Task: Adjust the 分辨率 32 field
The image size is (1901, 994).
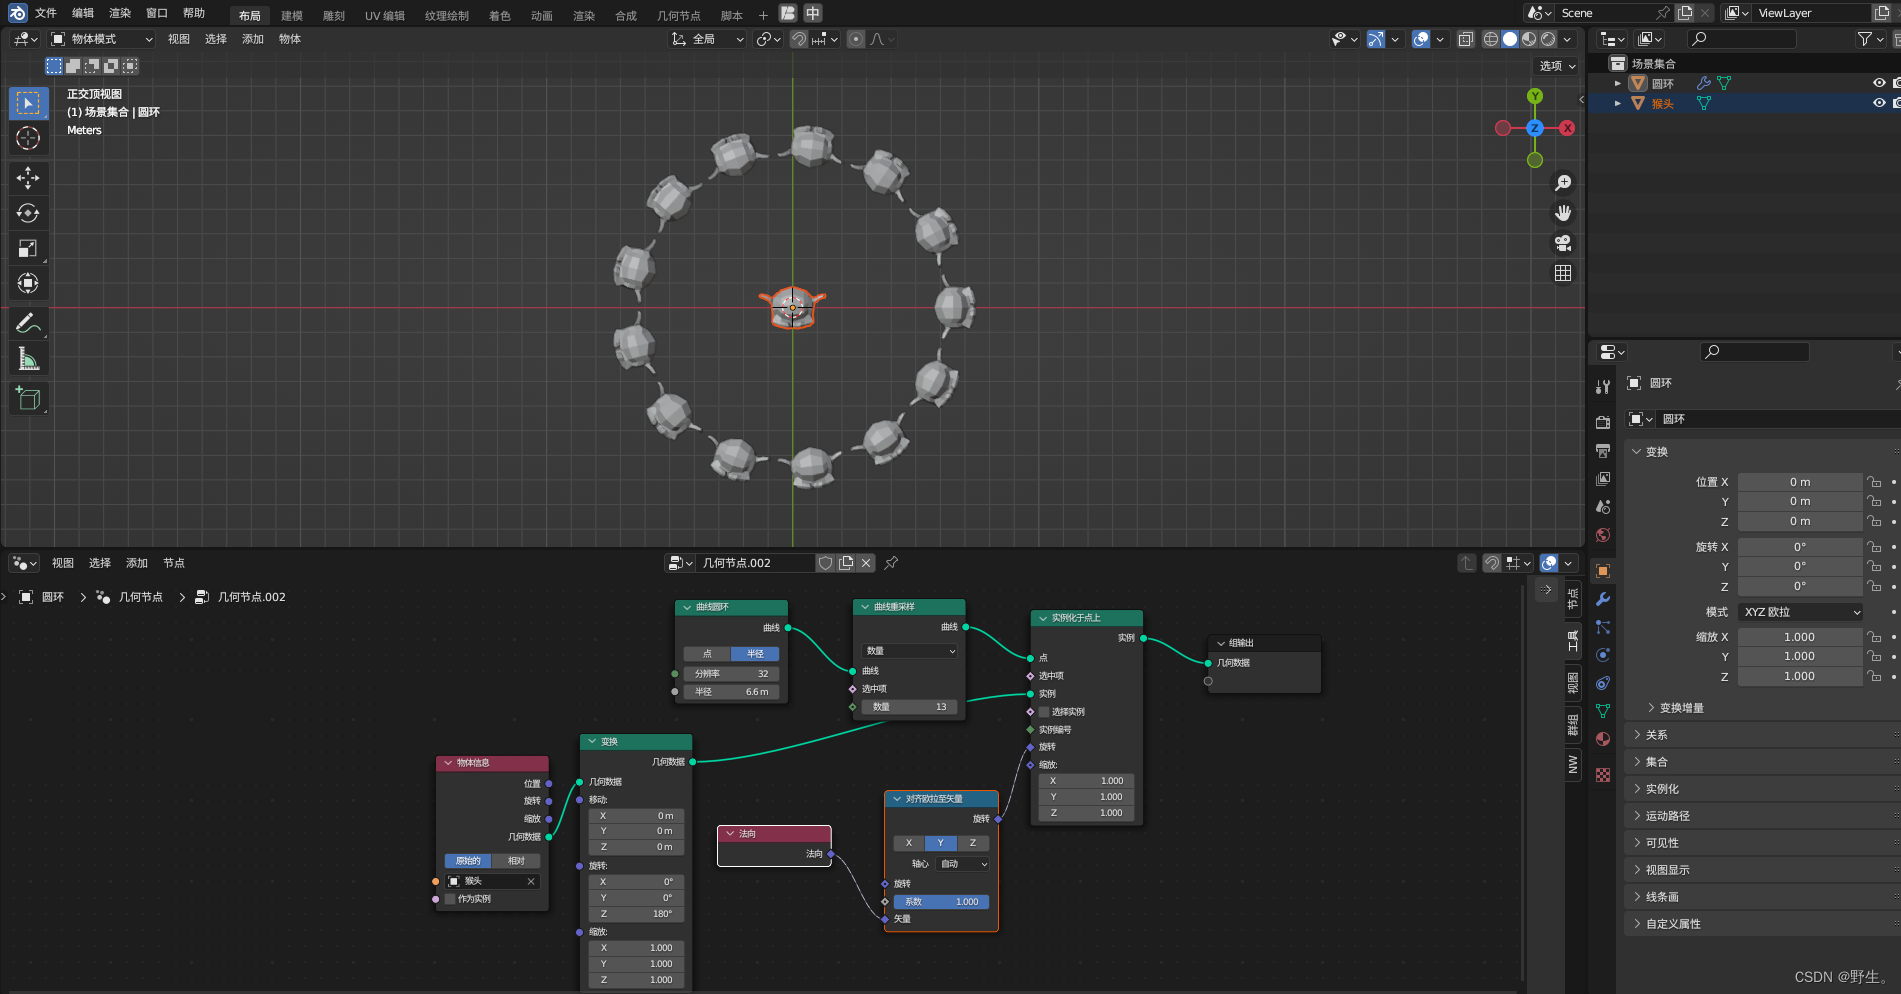Action: coord(731,674)
